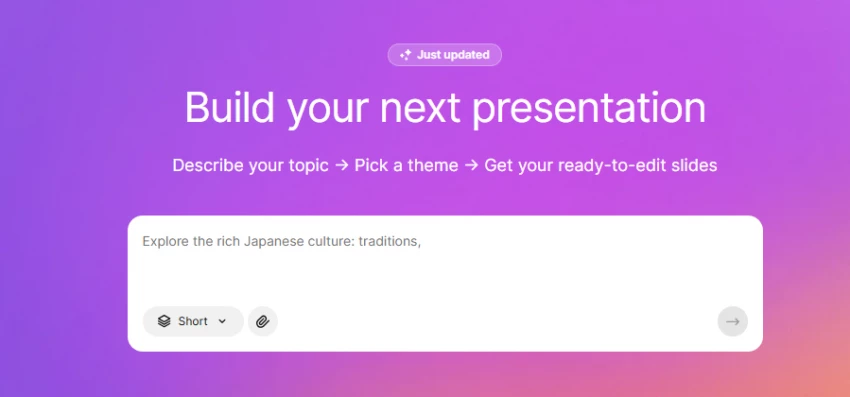Submit the prompt with the arrow button
Viewport: 850px width, 397px height.
tap(732, 322)
